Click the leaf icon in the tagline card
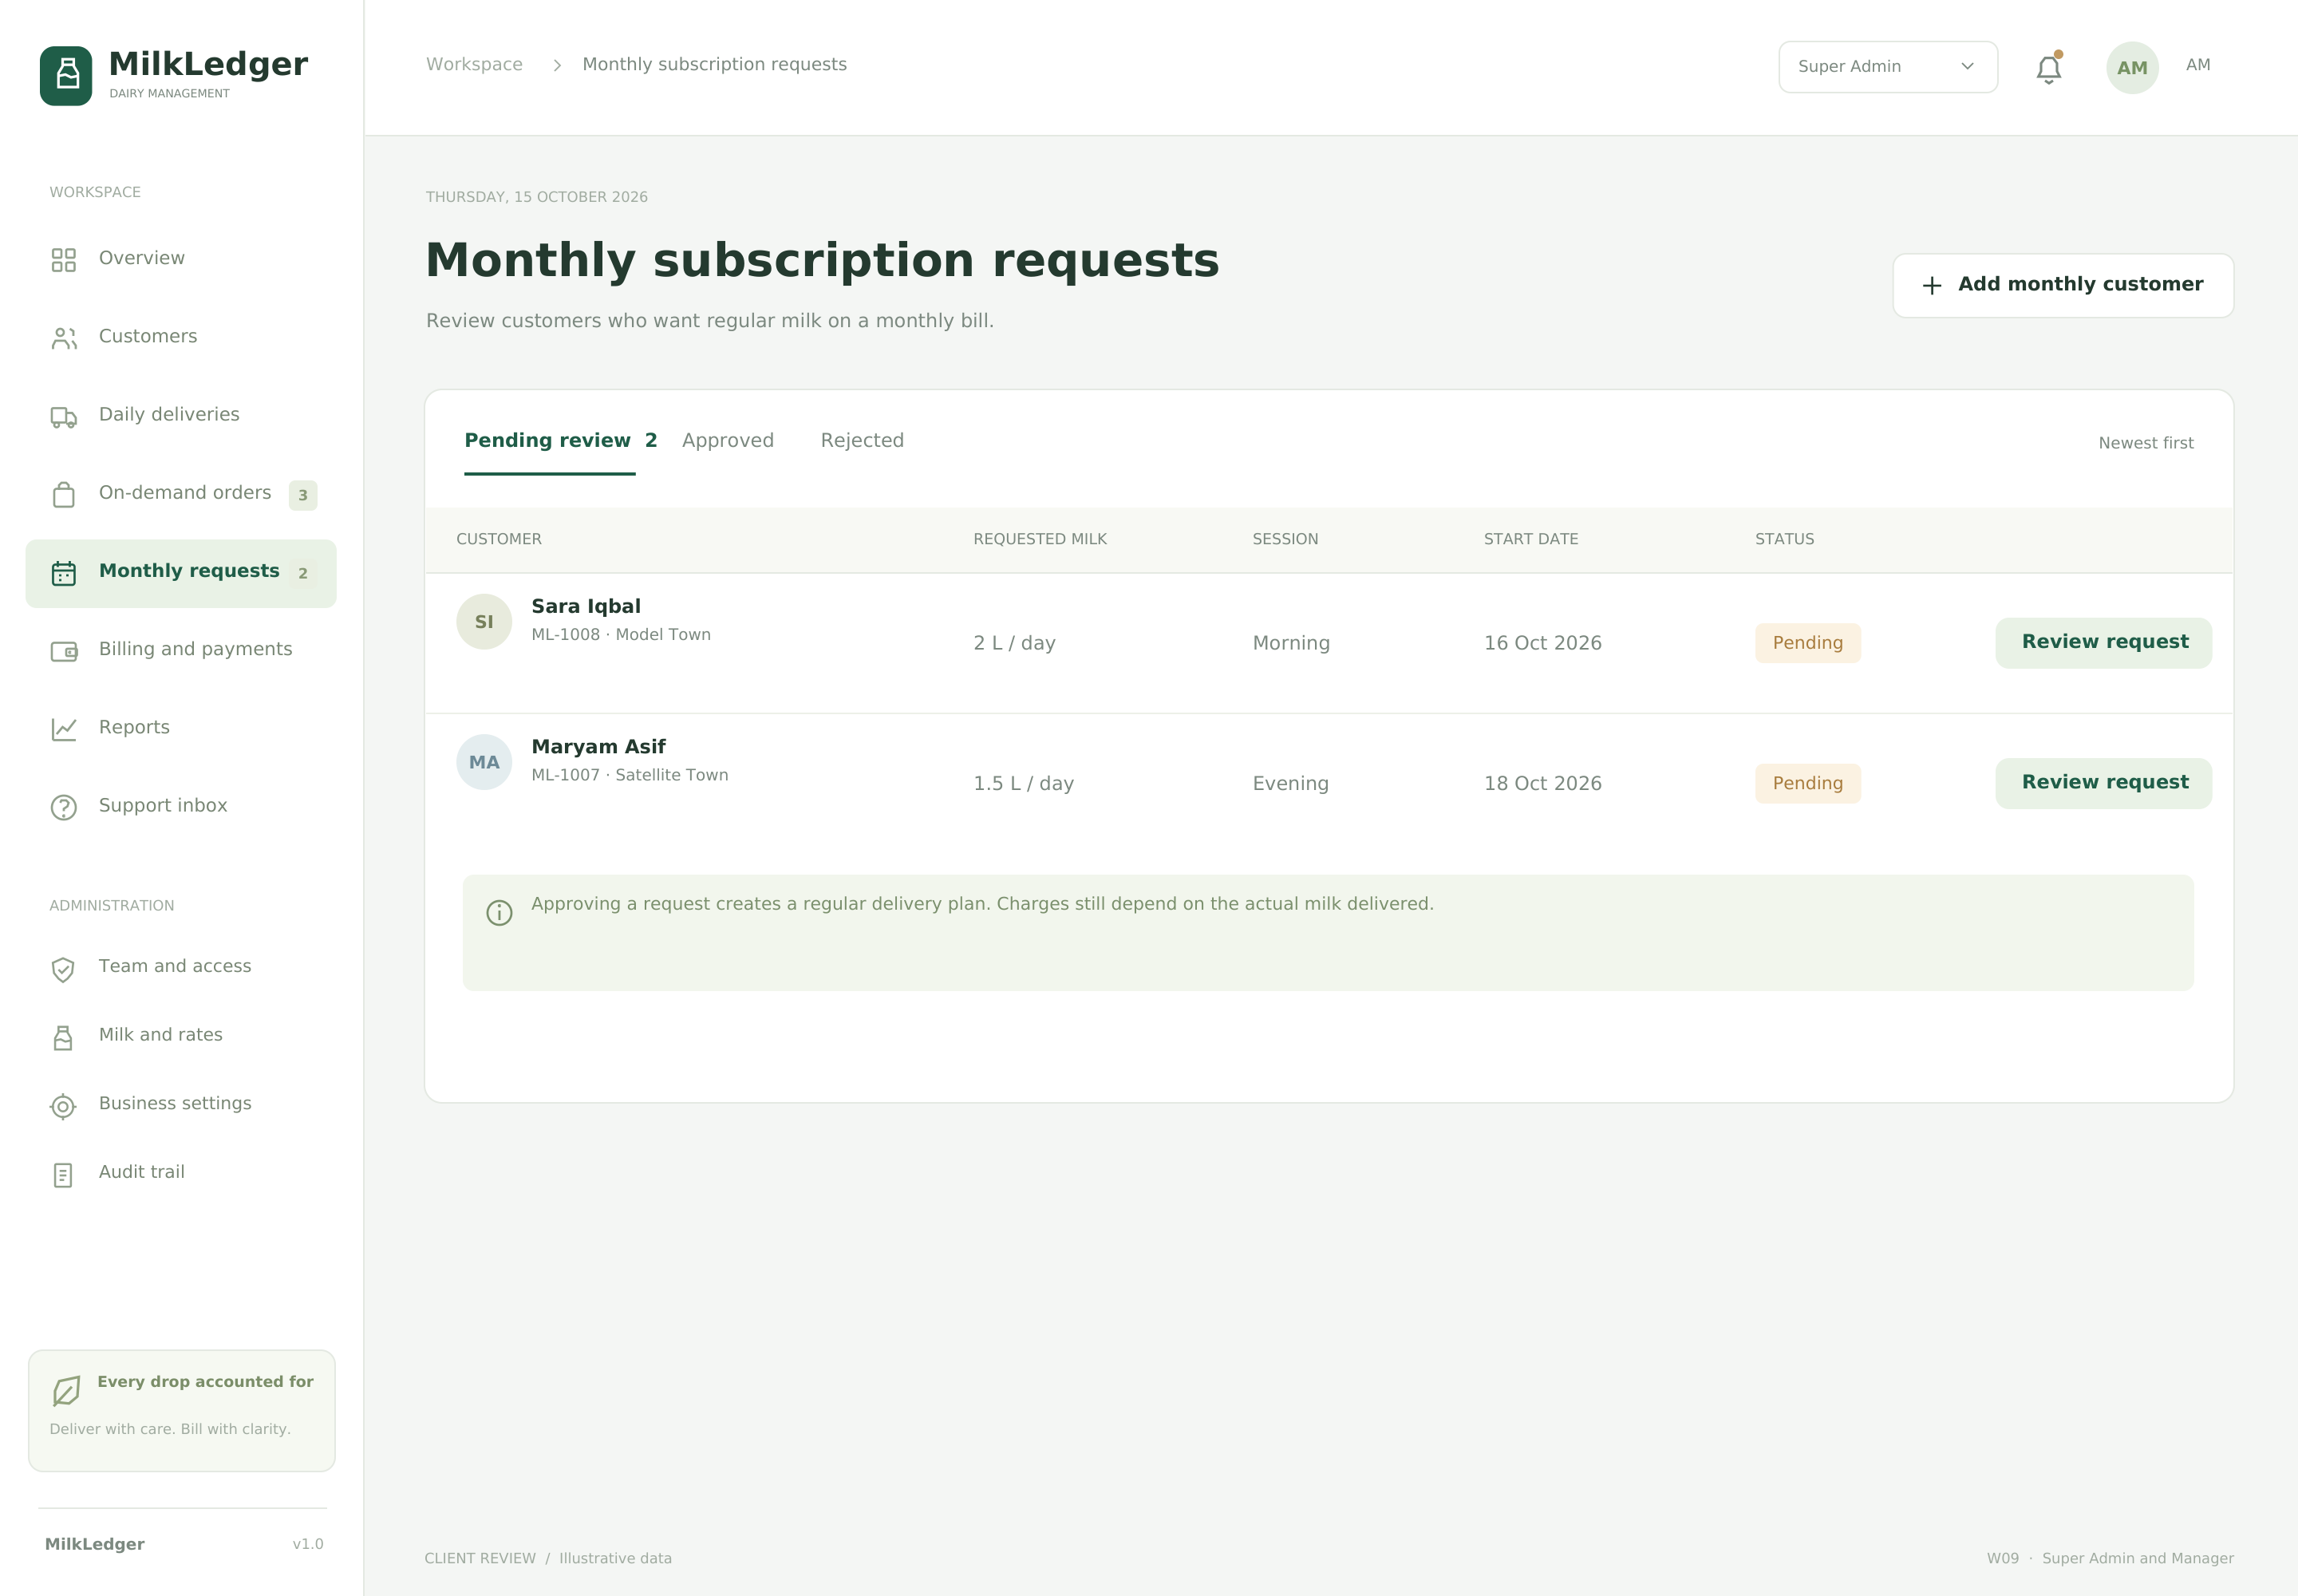 [66, 1390]
